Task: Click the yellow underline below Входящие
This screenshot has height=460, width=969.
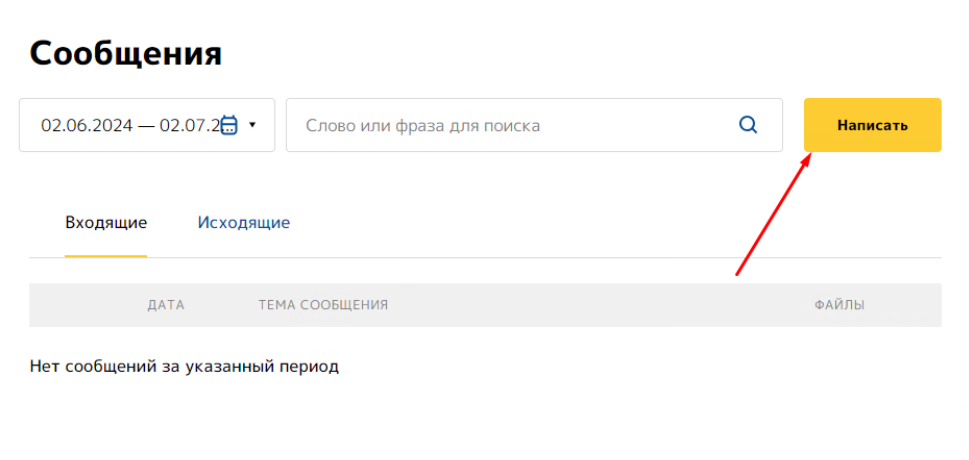Action: (x=106, y=256)
